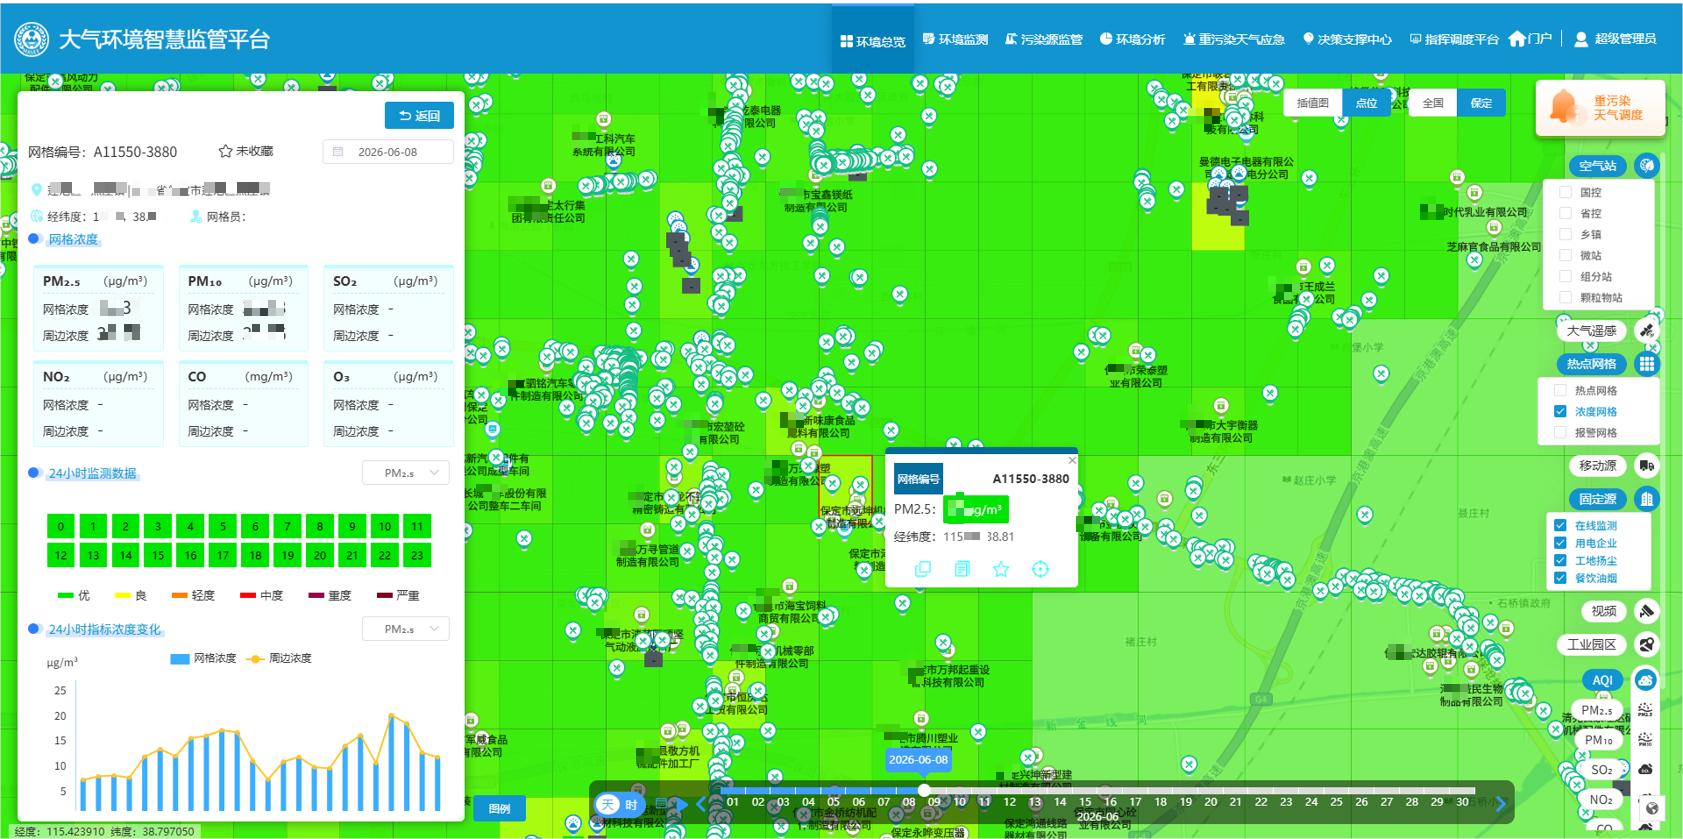The image size is (1683, 839).
Task: Open the 重污染天气应急 menu
Action: point(1234,39)
